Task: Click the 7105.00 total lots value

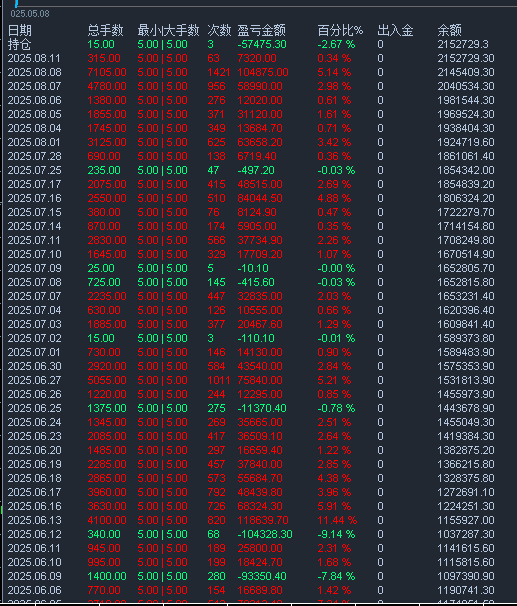Action: tap(107, 72)
